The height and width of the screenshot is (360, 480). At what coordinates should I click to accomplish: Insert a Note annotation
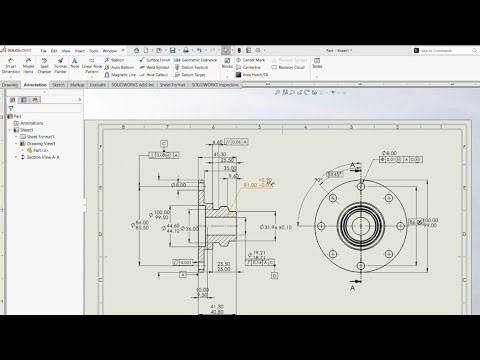[x=75, y=63]
